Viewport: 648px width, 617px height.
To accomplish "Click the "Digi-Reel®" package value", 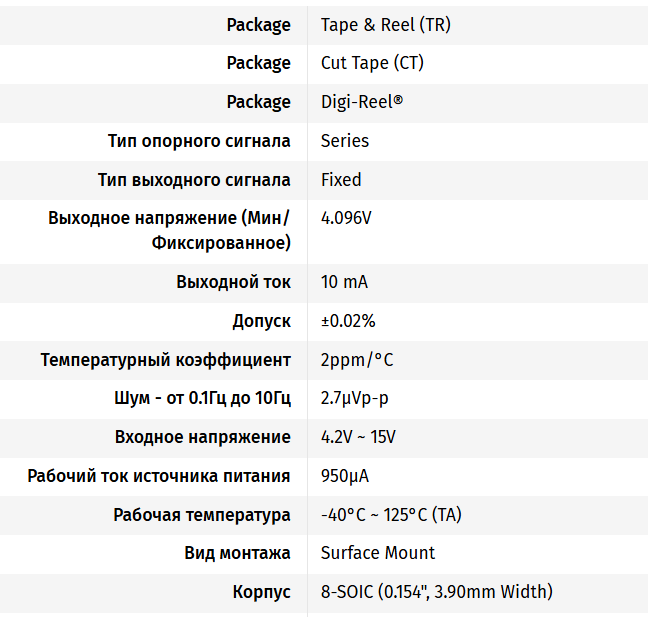I will (362, 102).
